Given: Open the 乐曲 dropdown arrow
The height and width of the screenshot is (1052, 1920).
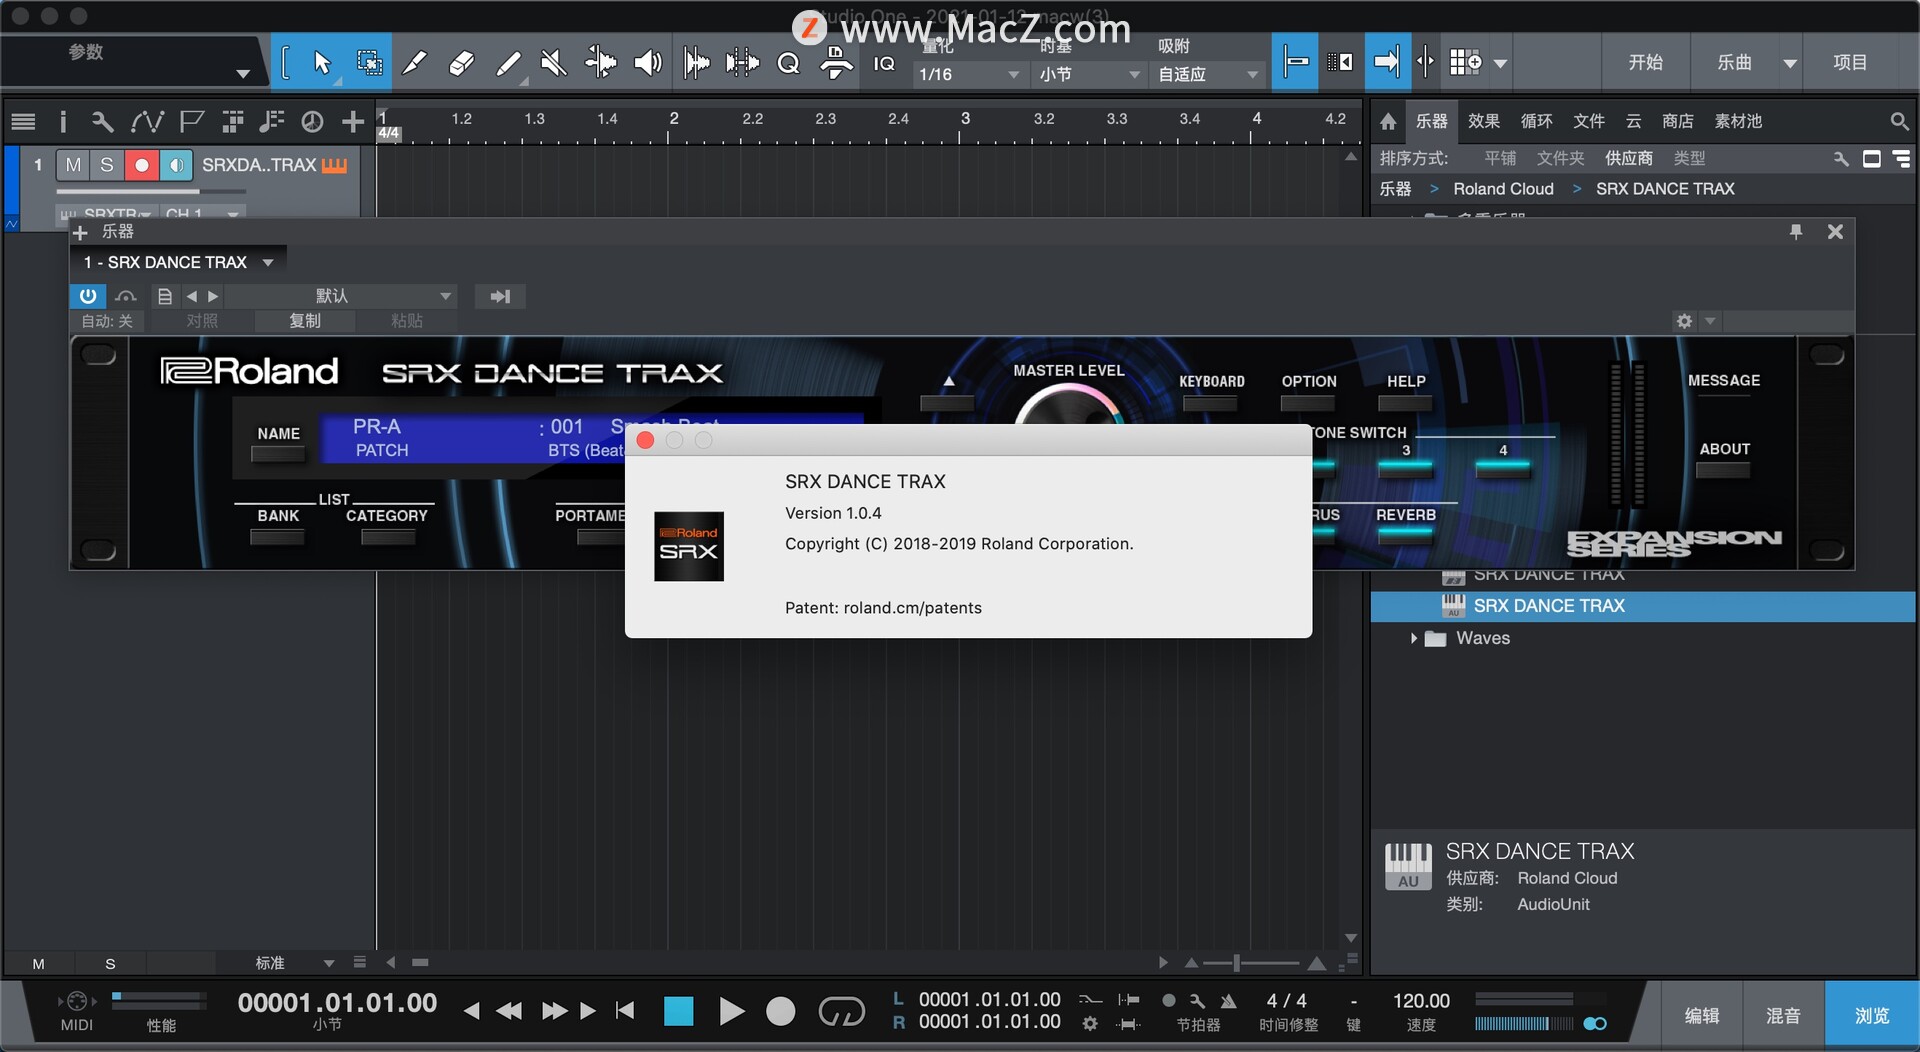Looking at the screenshot, I should click(1790, 63).
